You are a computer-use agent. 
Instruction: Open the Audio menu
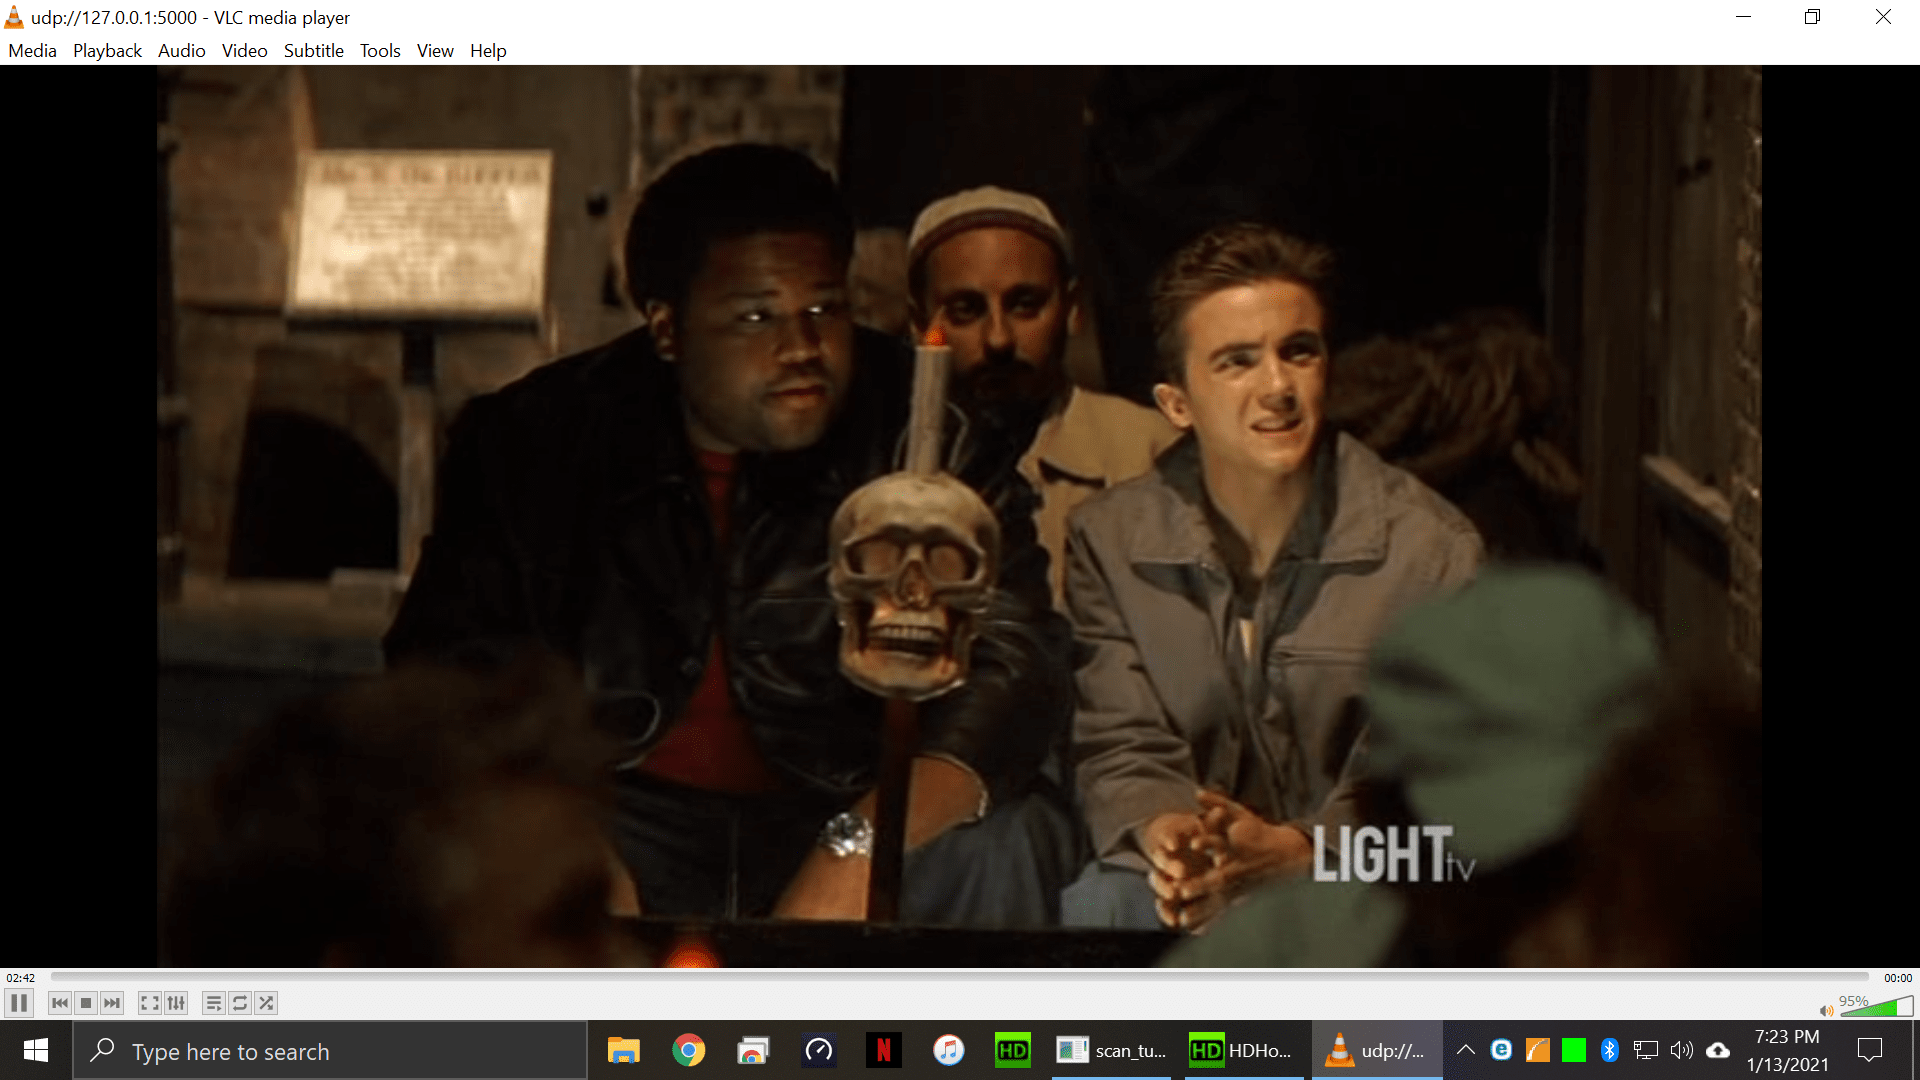[181, 50]
